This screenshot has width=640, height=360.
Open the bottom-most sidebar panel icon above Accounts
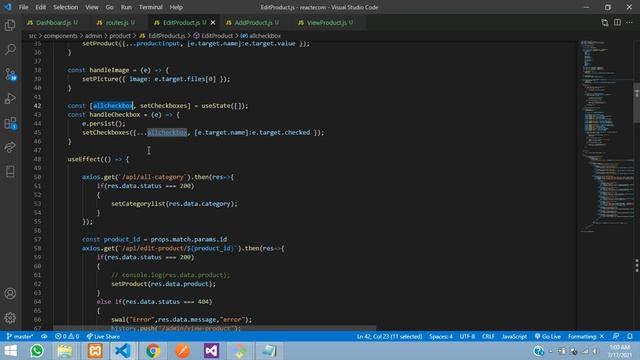[10, 171]
